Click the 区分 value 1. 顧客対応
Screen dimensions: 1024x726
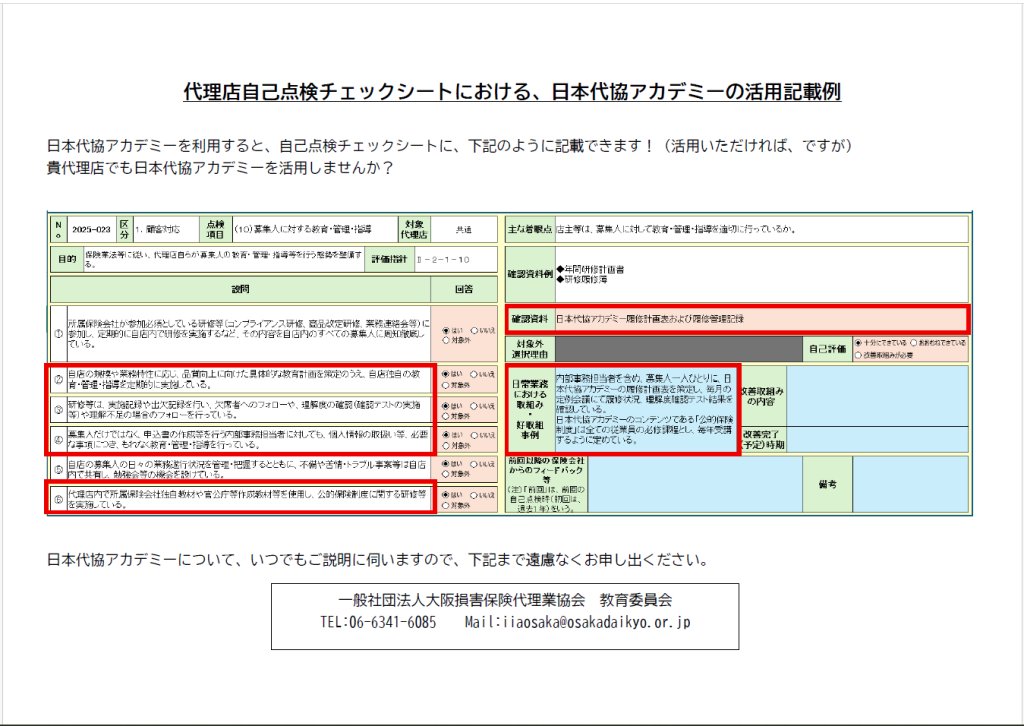point(157,230)
